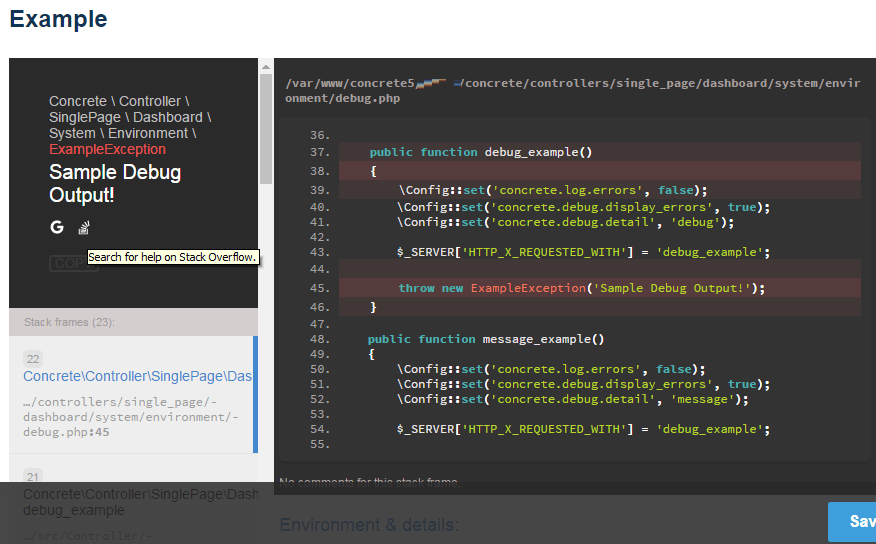
Task: Click the Stack Overflow help icon
Action: 85,227
